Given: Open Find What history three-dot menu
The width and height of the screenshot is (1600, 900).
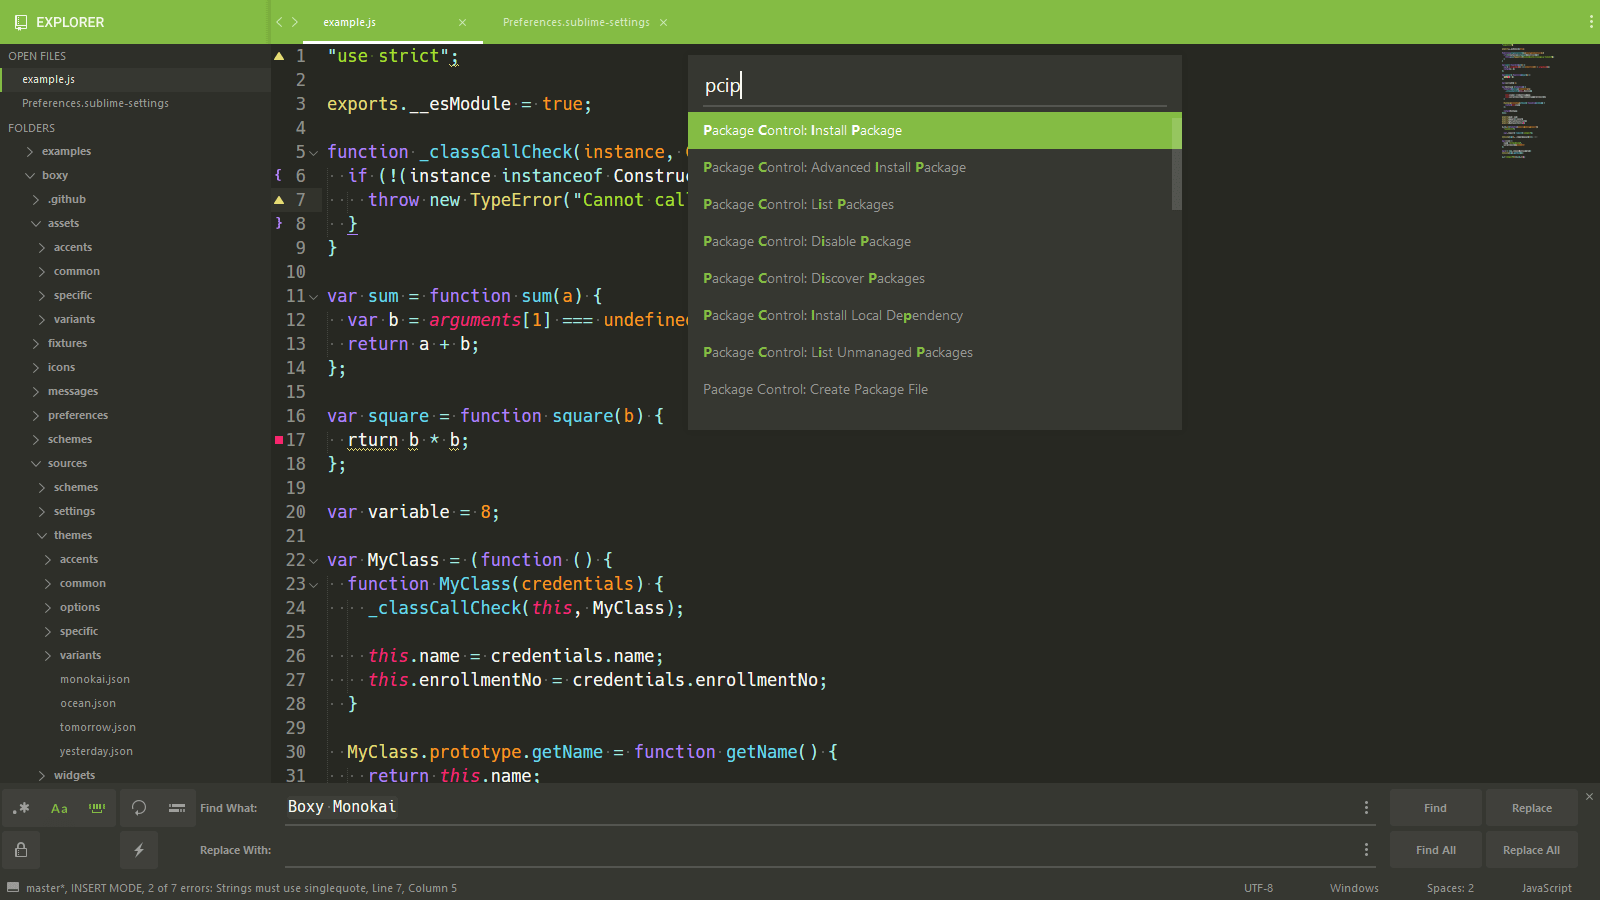Looking at the screenshot, I should pos(1366,808).
